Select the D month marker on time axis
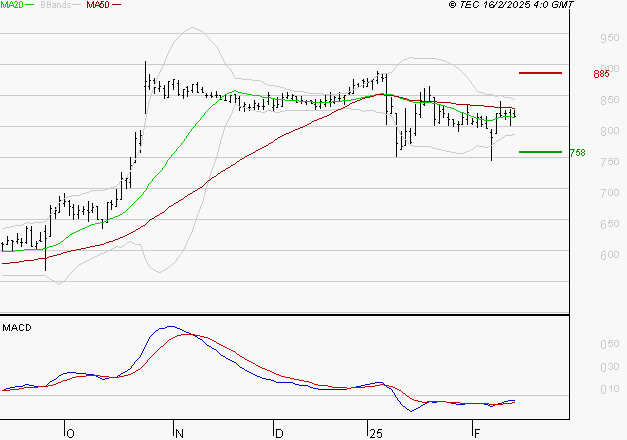This screenshot has height=440, width=627. coord(278,433)
